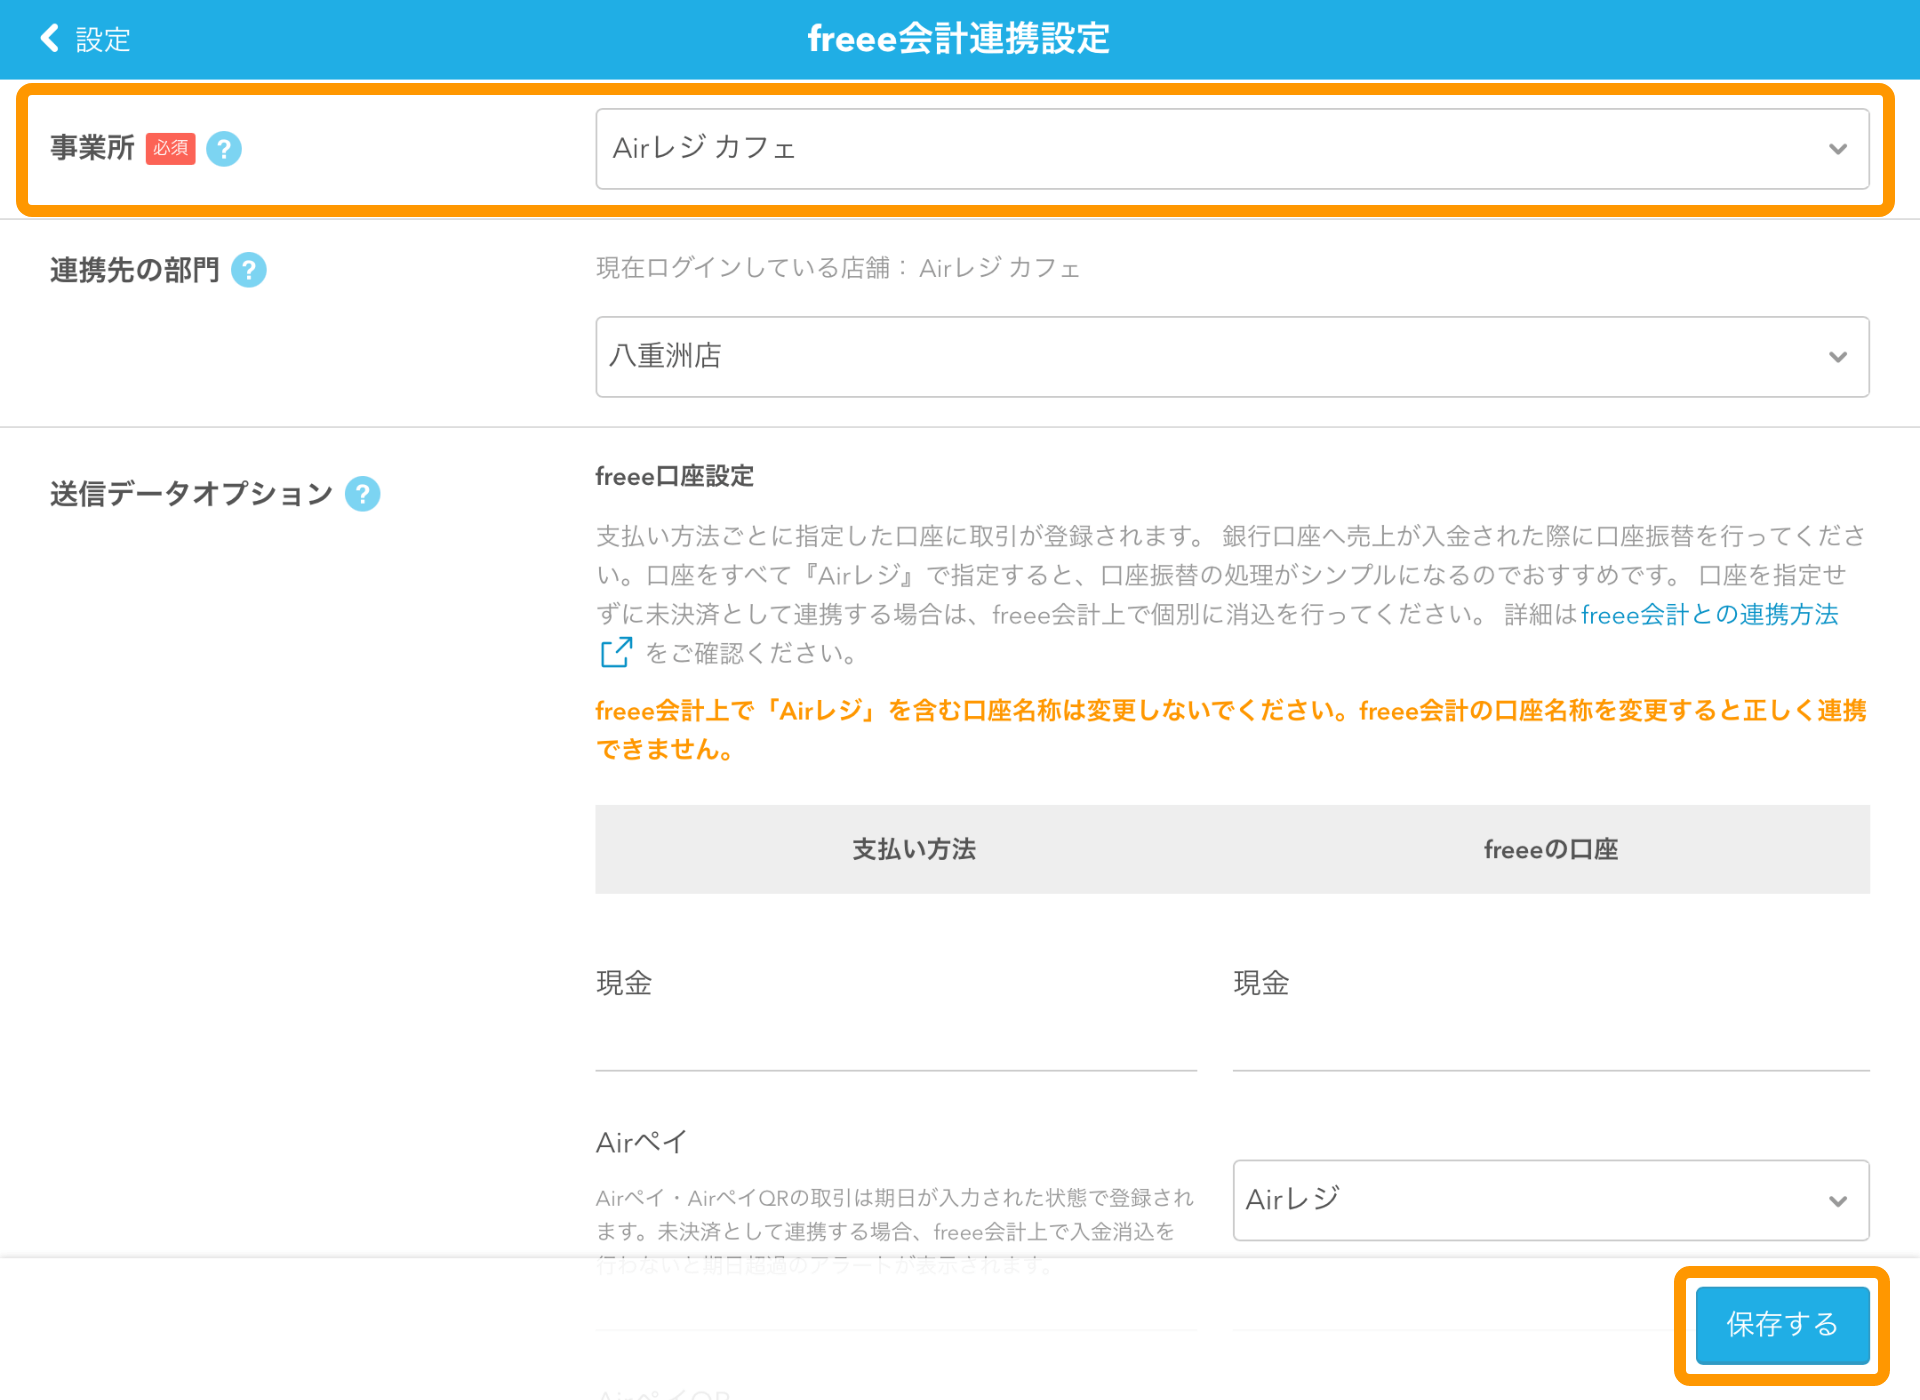The image size is (1920, 1400).
Task: Click the 必須 badge beside 事業所
Action: click(171, 148)
